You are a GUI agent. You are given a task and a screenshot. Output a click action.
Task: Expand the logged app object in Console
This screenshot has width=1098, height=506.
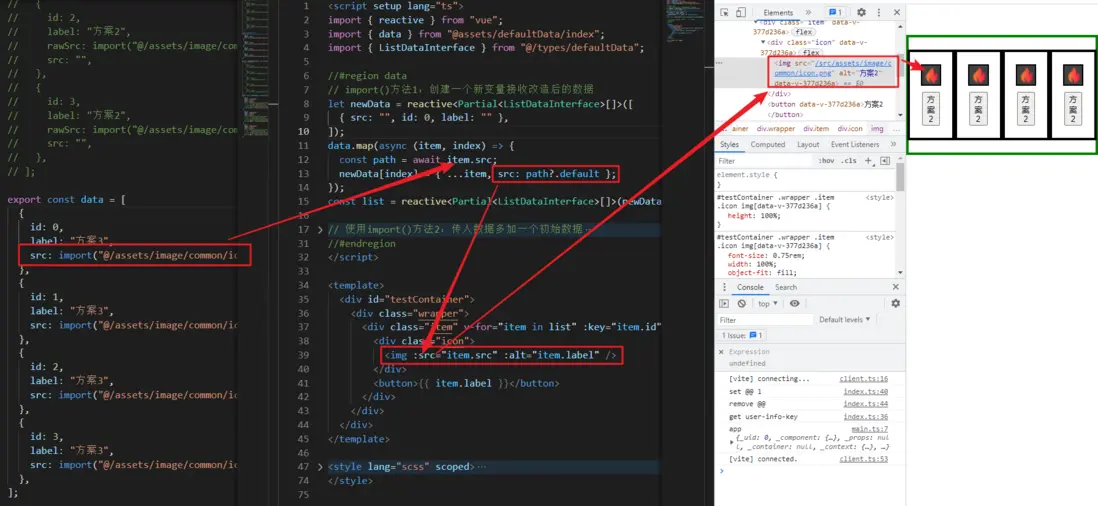coord(732,442)
